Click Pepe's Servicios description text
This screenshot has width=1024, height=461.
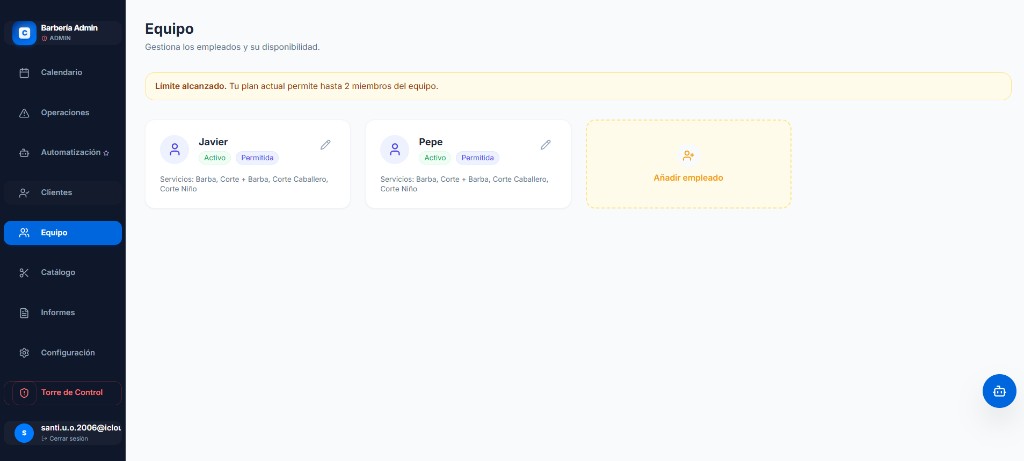[x=464, y=183]
